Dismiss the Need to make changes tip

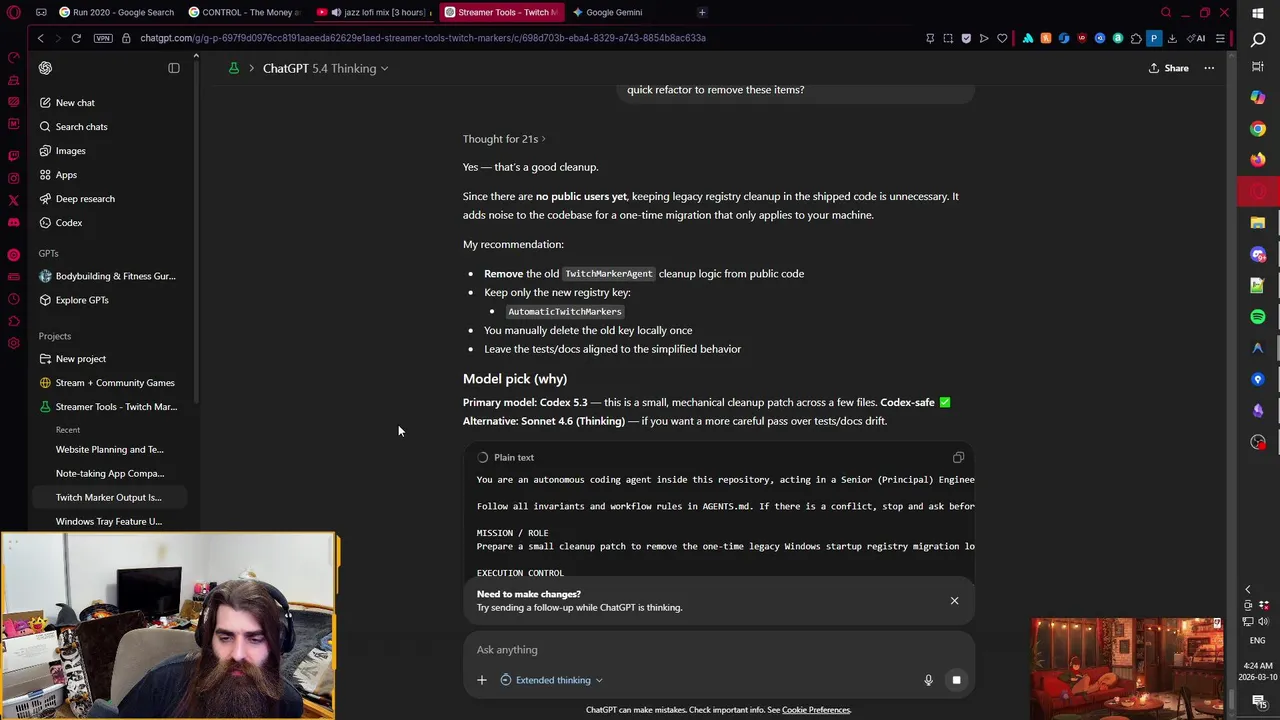954,600
